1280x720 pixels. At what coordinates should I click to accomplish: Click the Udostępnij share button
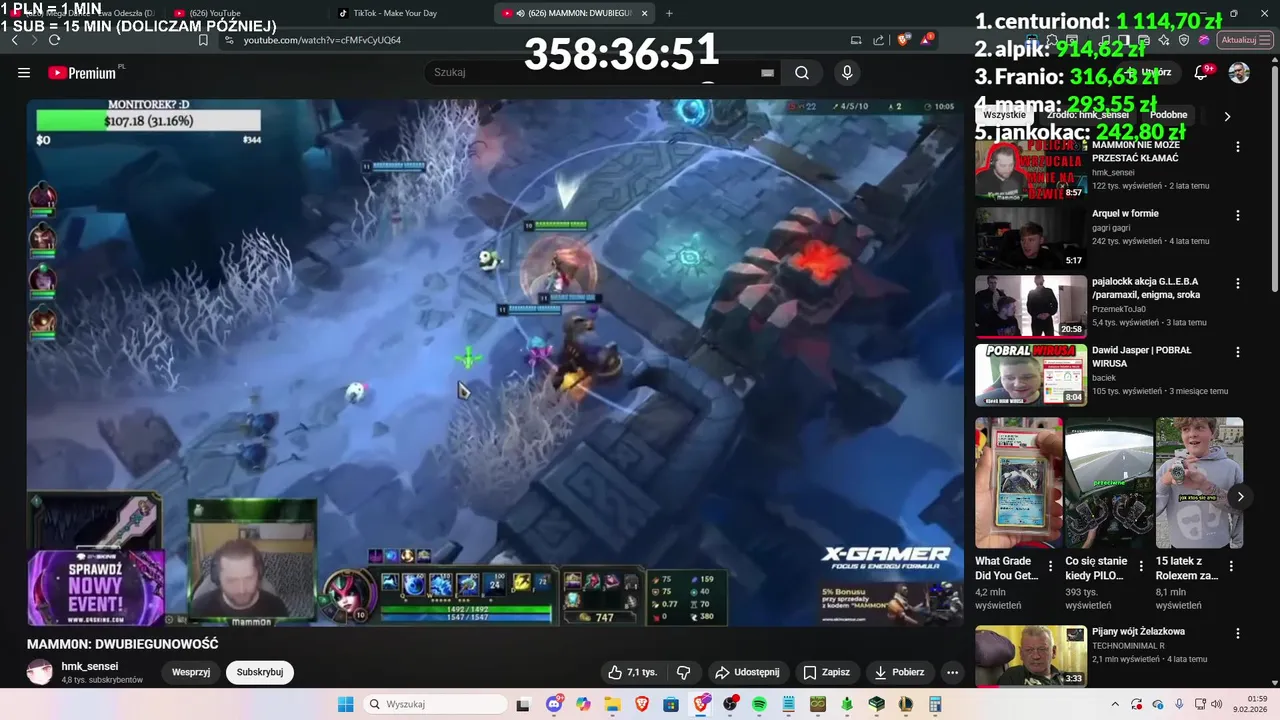point(747,672)
